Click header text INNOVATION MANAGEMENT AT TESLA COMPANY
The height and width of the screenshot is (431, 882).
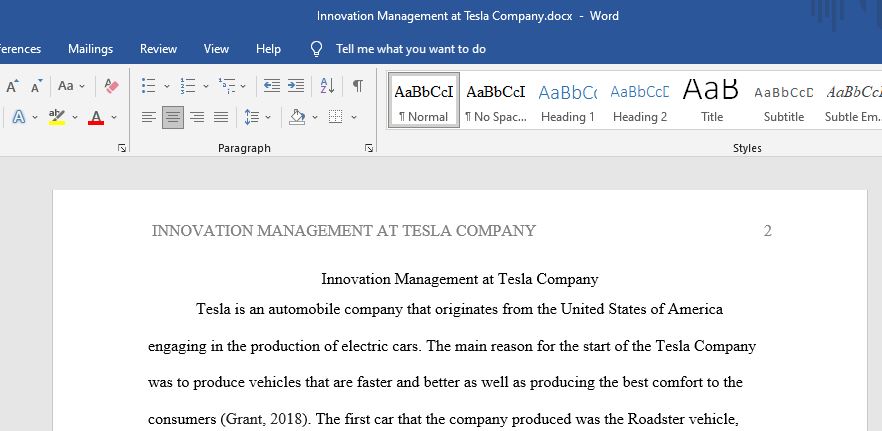pos(344,231)
